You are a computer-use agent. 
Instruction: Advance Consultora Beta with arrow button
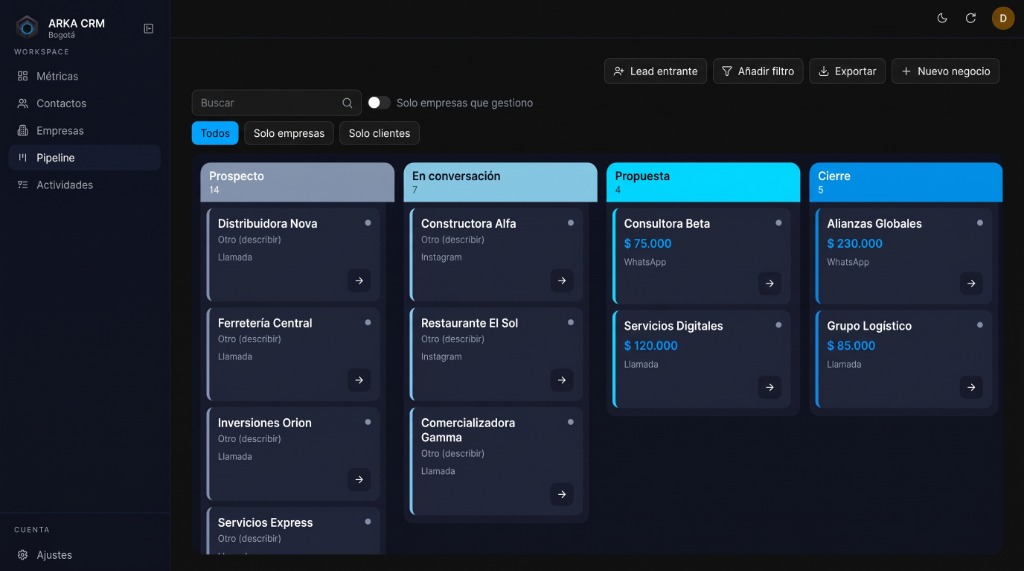point(769,284)
